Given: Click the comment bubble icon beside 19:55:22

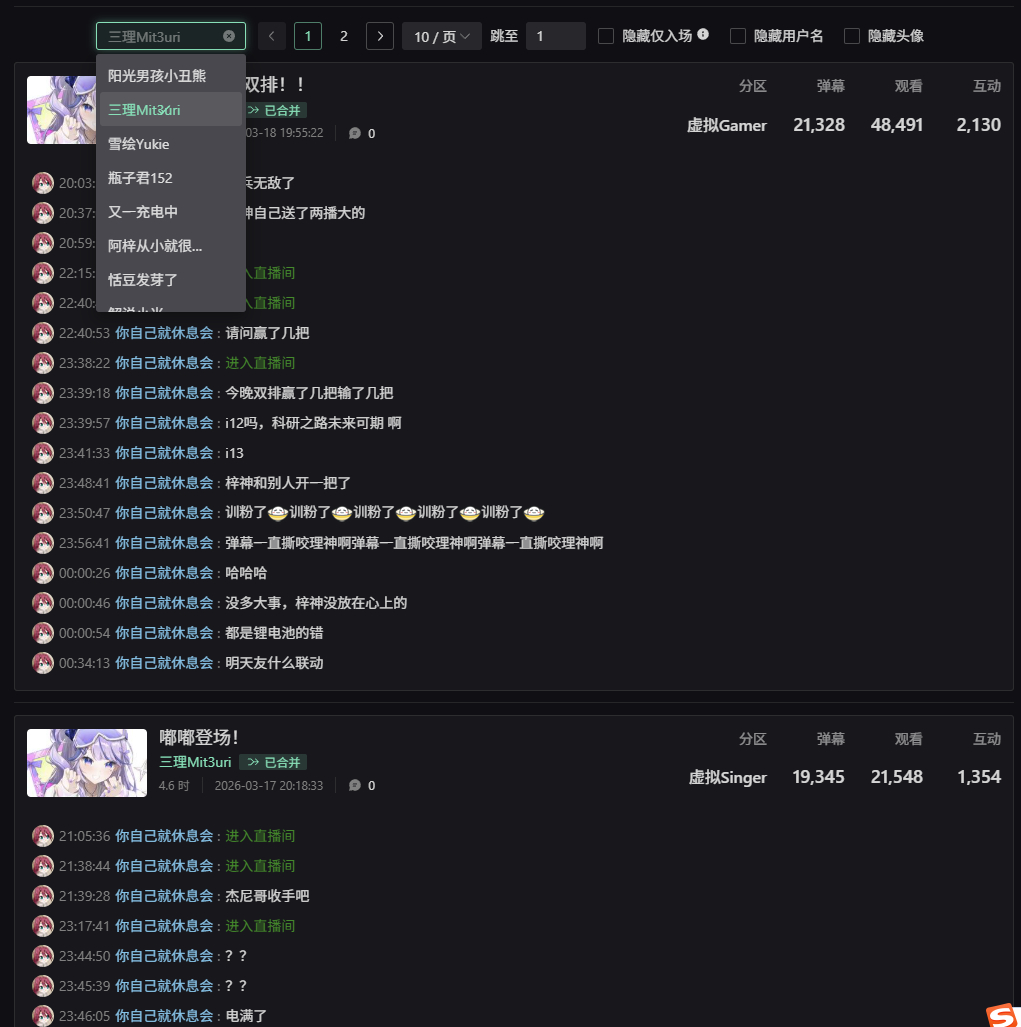Looking at the screenshot, I should [355, 134].
